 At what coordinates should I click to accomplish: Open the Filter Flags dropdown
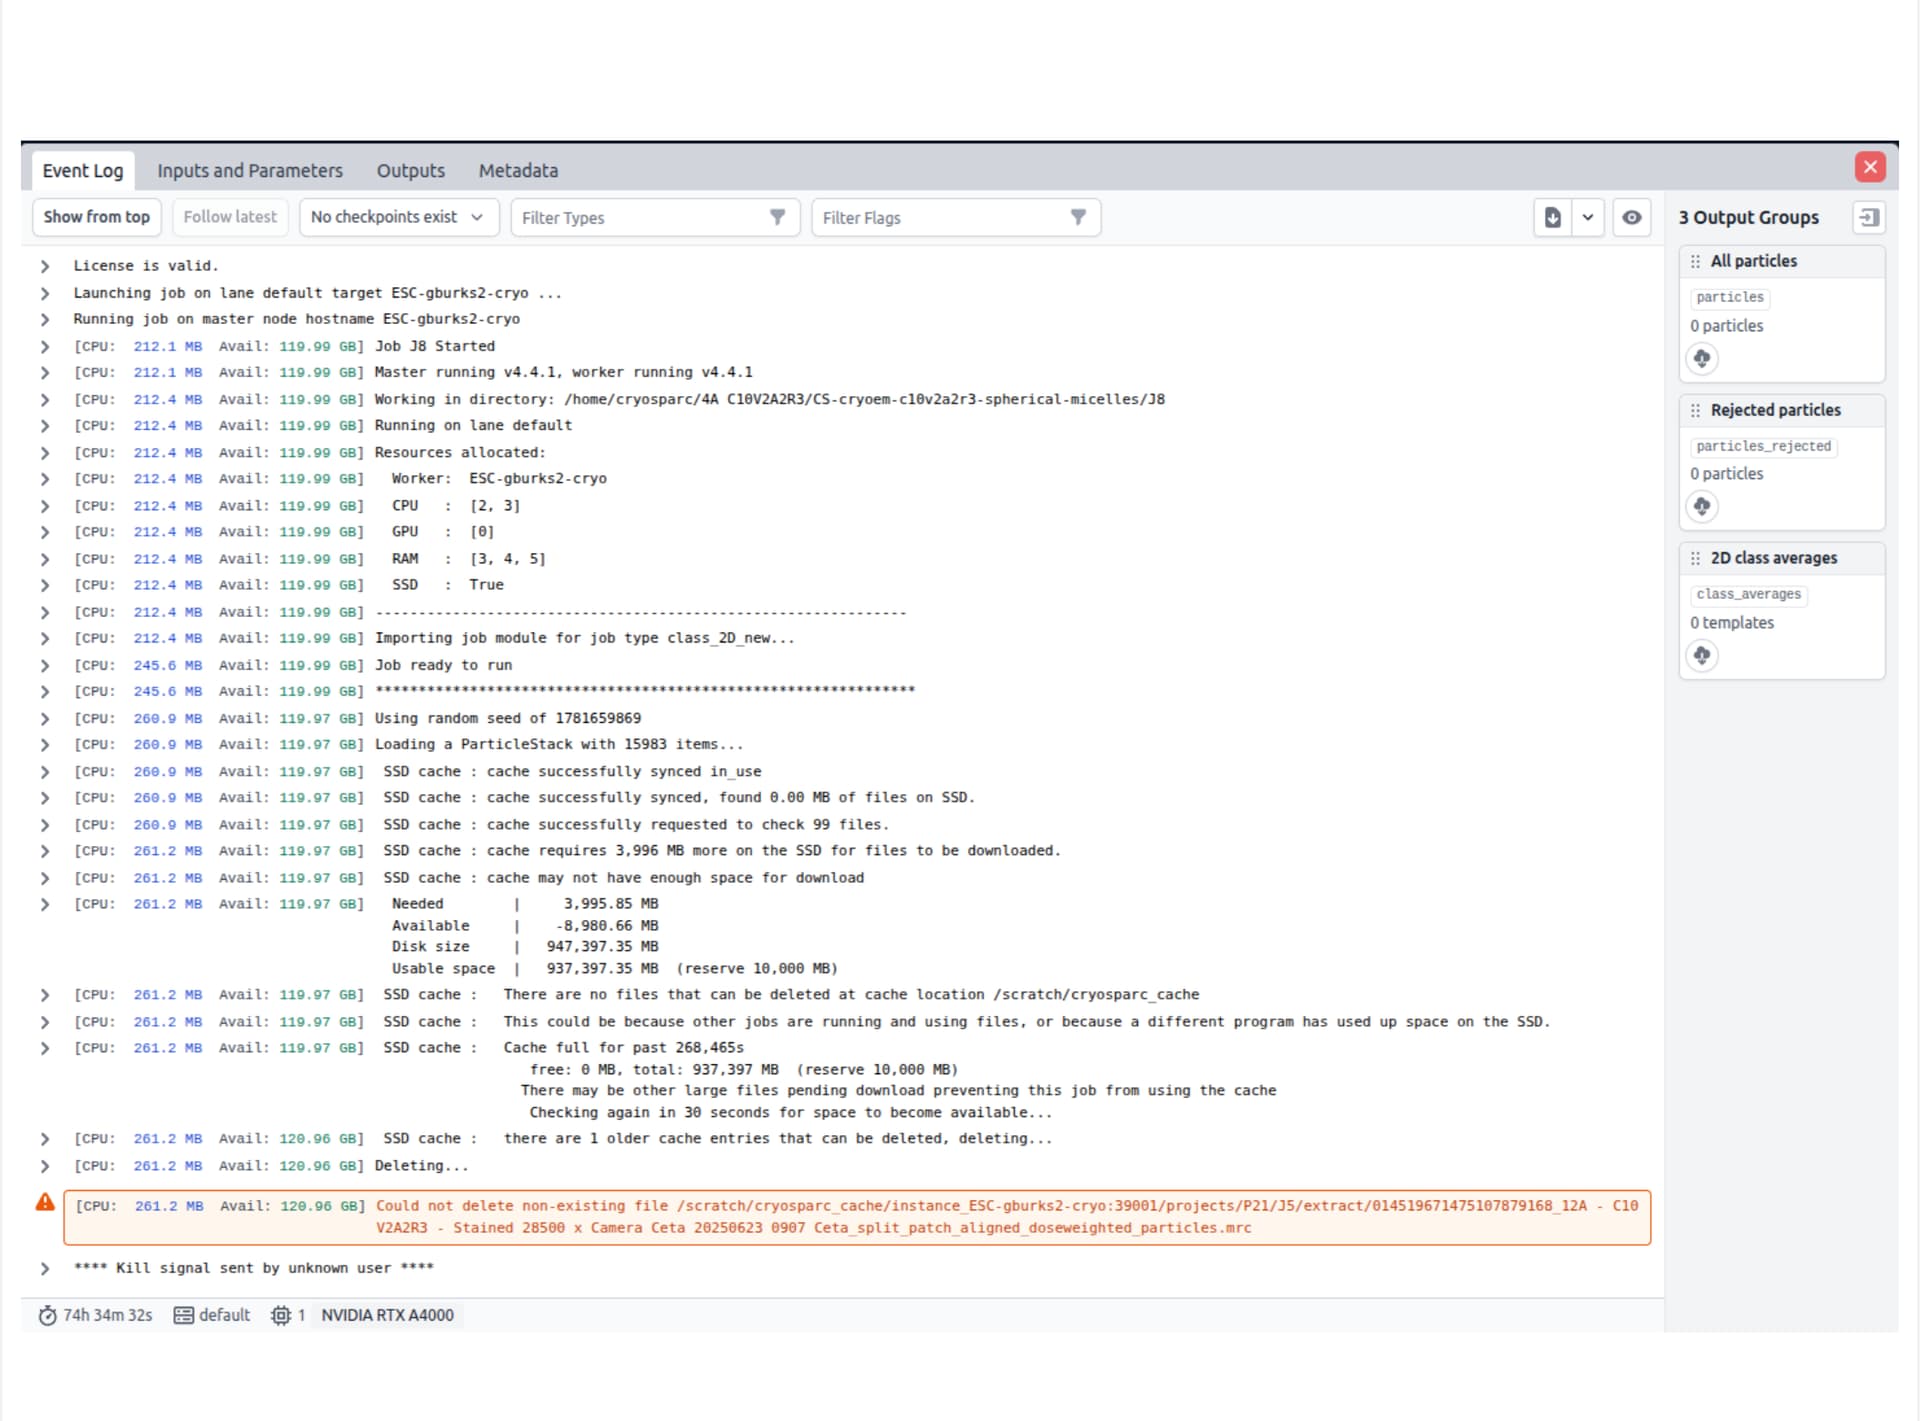(956, 217)
